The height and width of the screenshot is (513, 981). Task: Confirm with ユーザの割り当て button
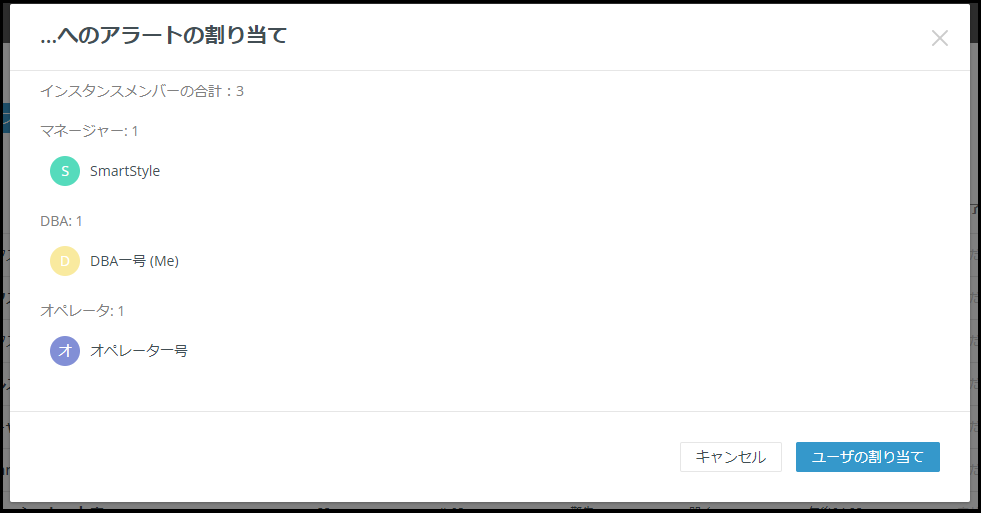tap(868, 457)
